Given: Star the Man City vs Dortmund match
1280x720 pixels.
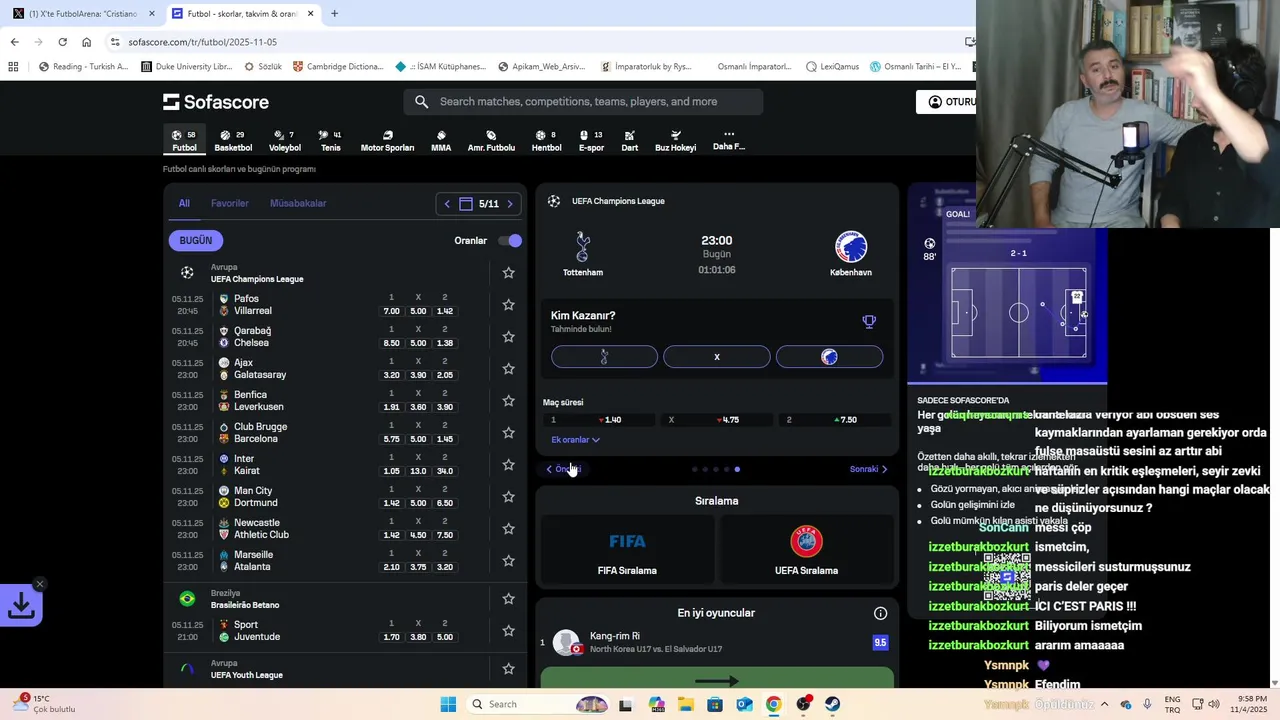Looking at the screenshot, I should pyautogui.click(x=508, y=496).
